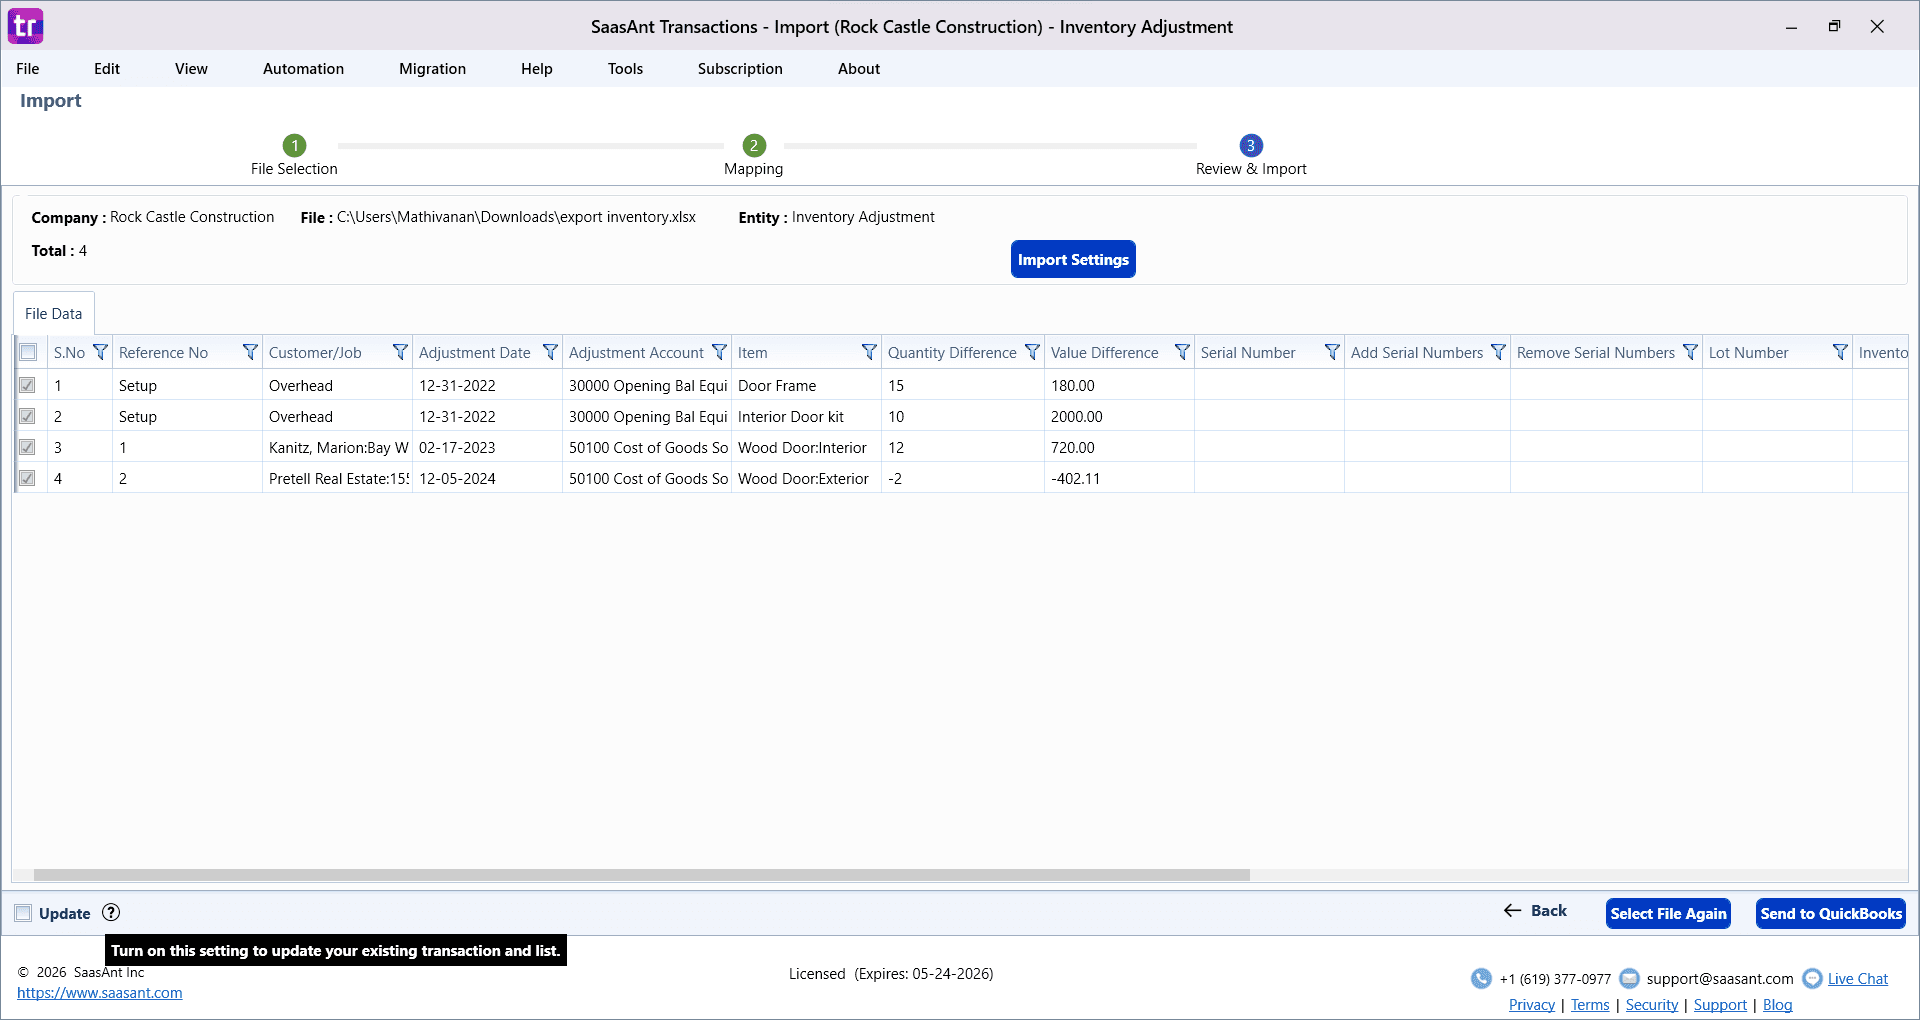The width and height of the screenshot is (1920, 1020).
Task: Click the Live Chat bubble icon
Action: click(1812, 978)
